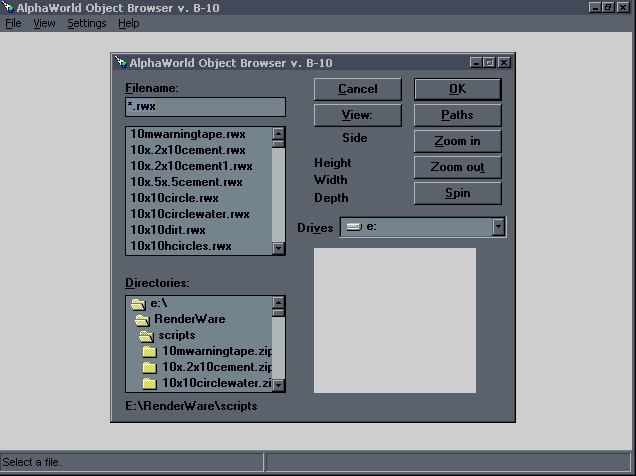The image size is (636, 476).
Task: Click the e: drive icon in Drives box
Action: pyautogui.click(x=354, y=227)
